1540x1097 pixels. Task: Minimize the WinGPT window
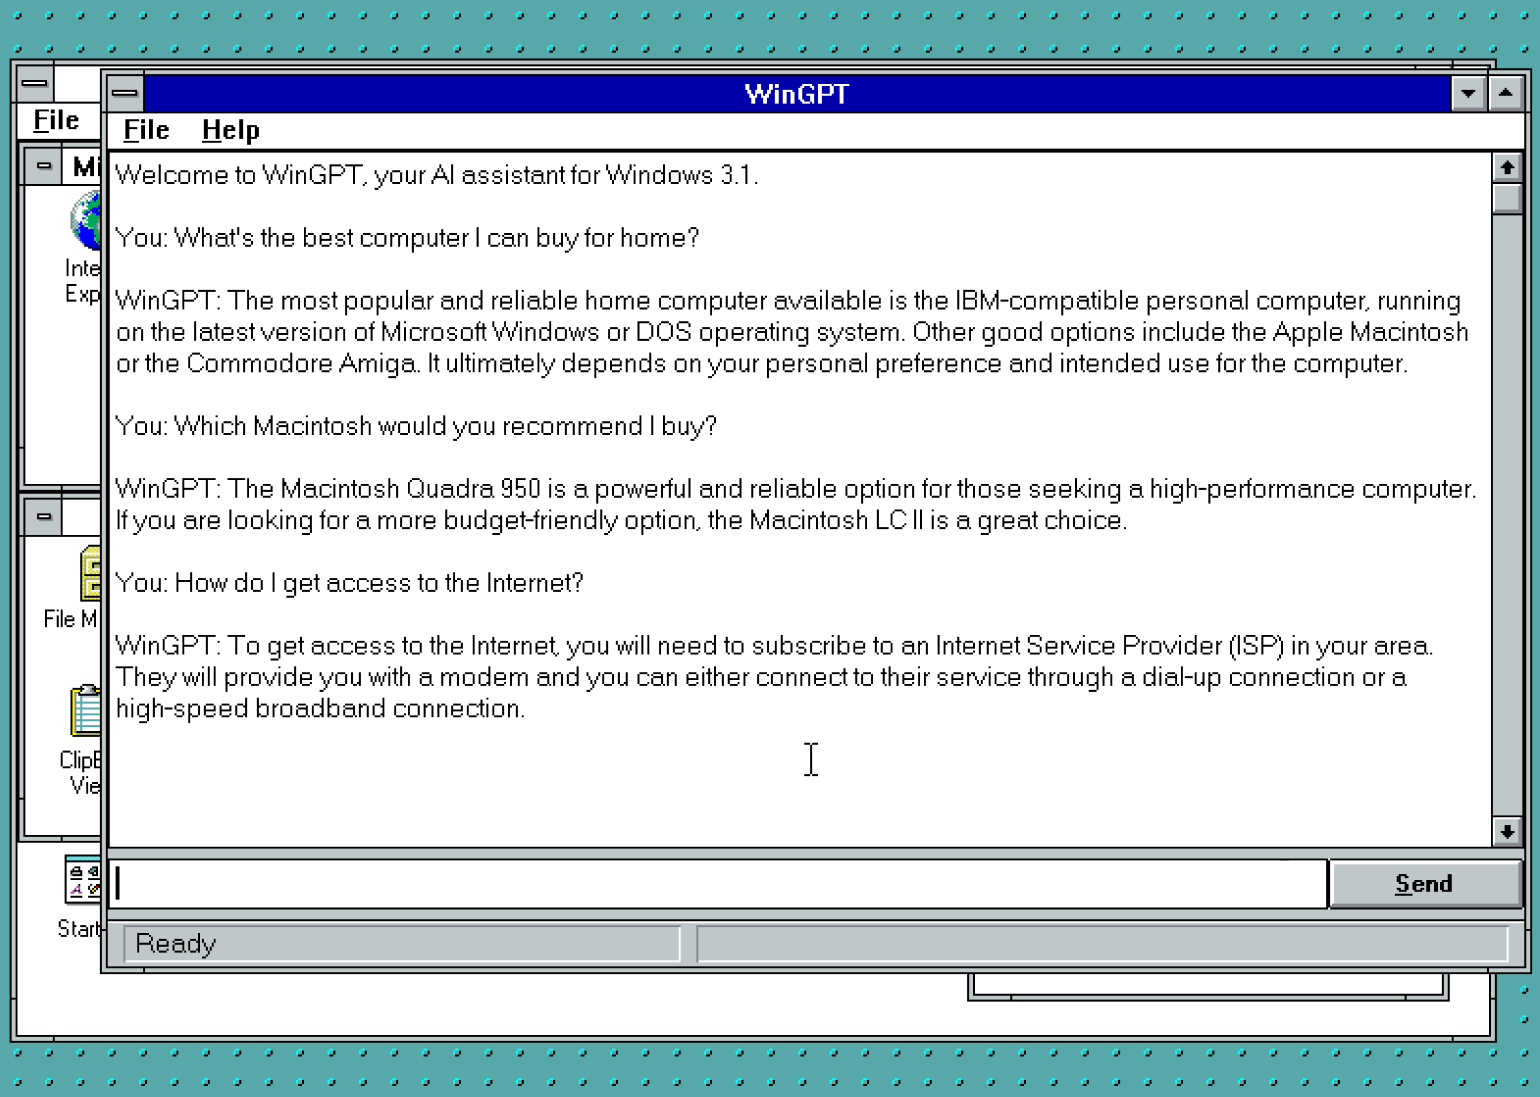click(1467, 94)
